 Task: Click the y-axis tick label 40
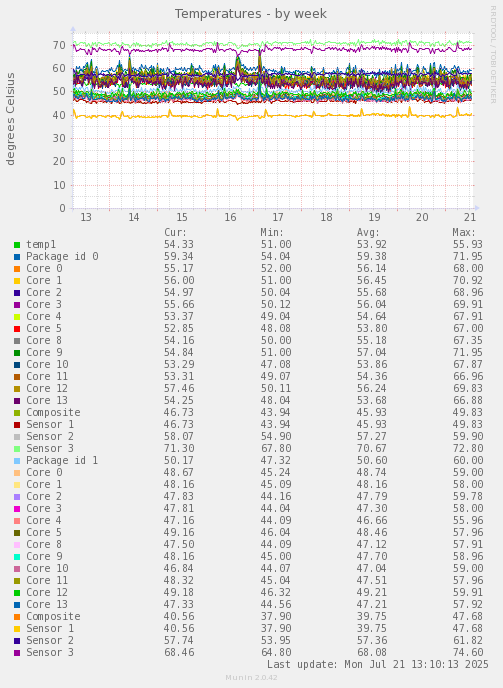pos(59,115)
